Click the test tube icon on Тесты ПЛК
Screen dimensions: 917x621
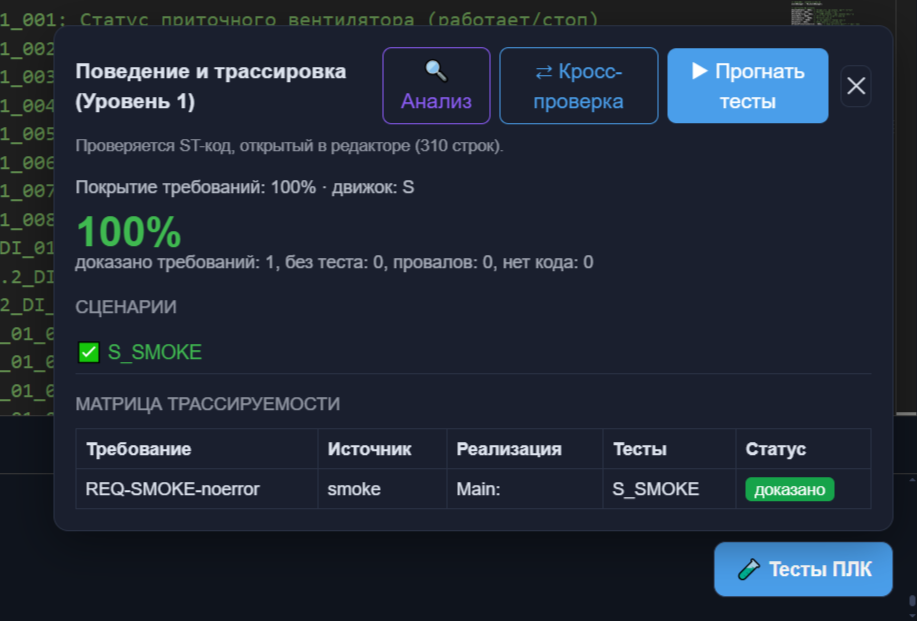pos(749,569)
